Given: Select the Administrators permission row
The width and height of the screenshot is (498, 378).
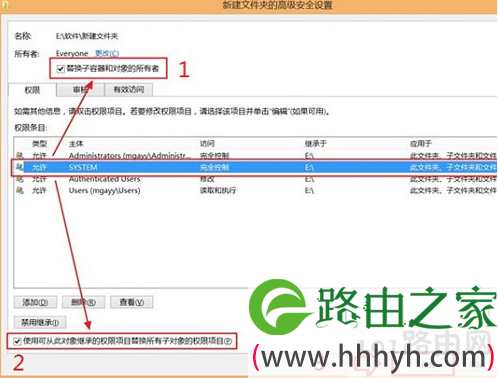Looking at the screenshot, I should (256, 155).
